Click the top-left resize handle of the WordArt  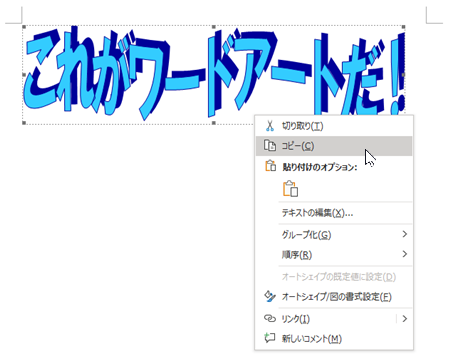click(24, 27)
